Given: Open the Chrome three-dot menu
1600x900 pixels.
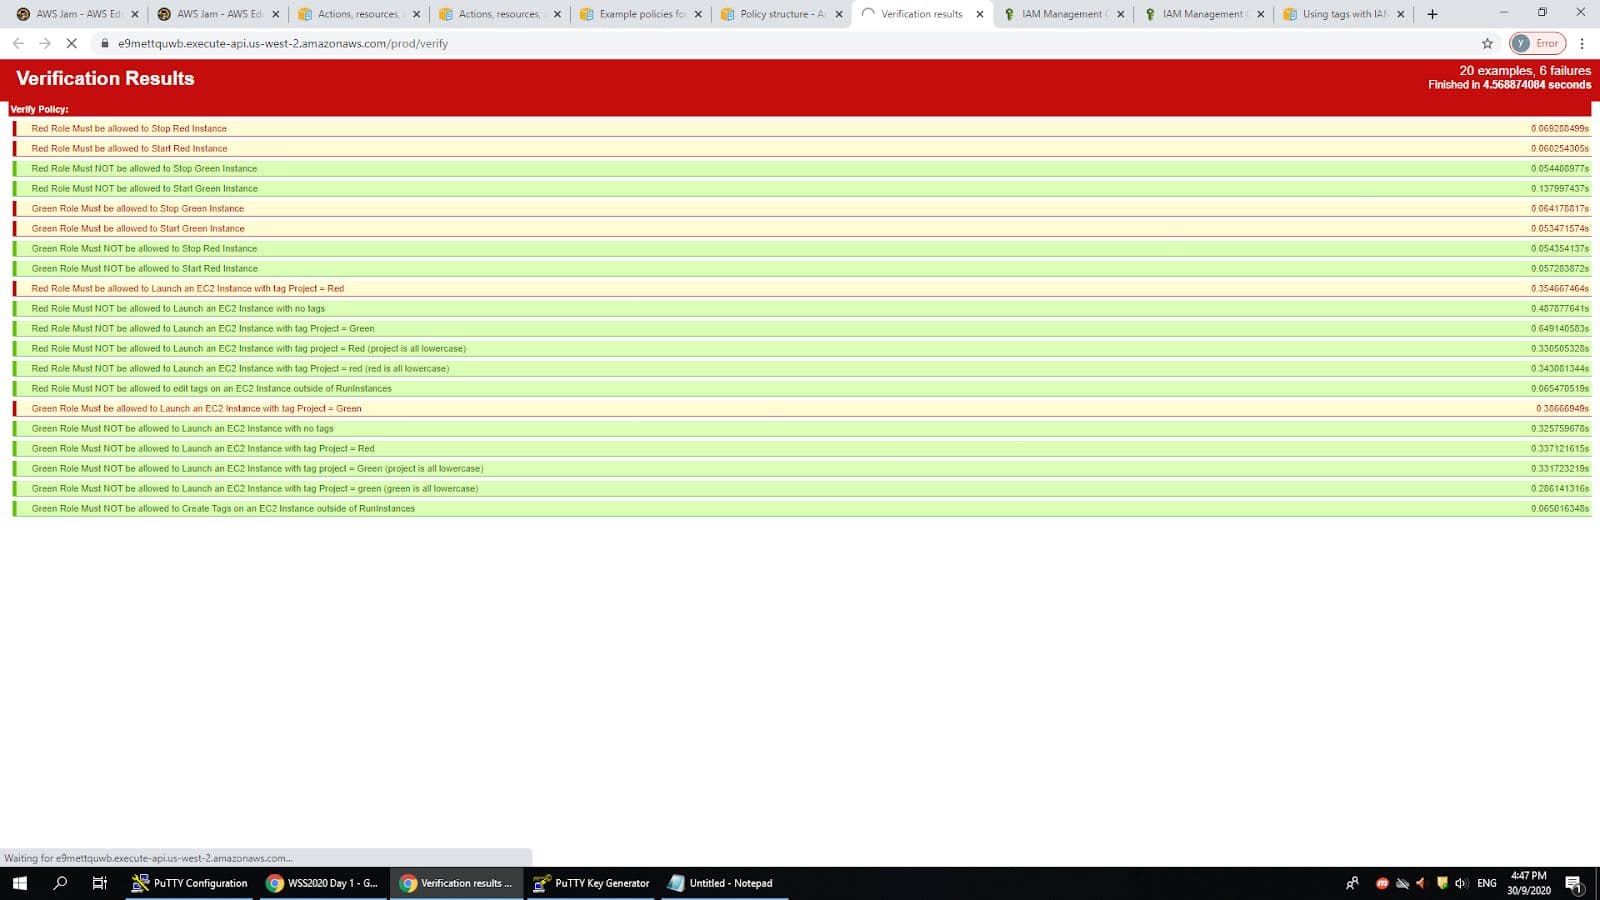Looking at the screenshot, I should coord(1582,43).
